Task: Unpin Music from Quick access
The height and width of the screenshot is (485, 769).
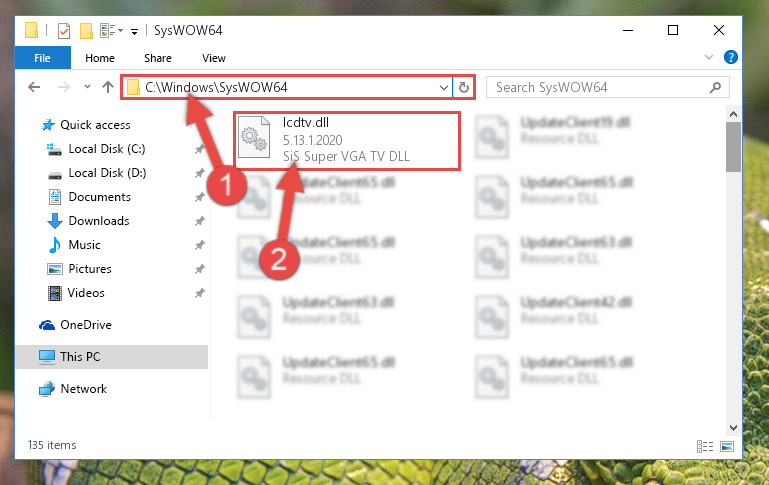Action: pos(199,245)
